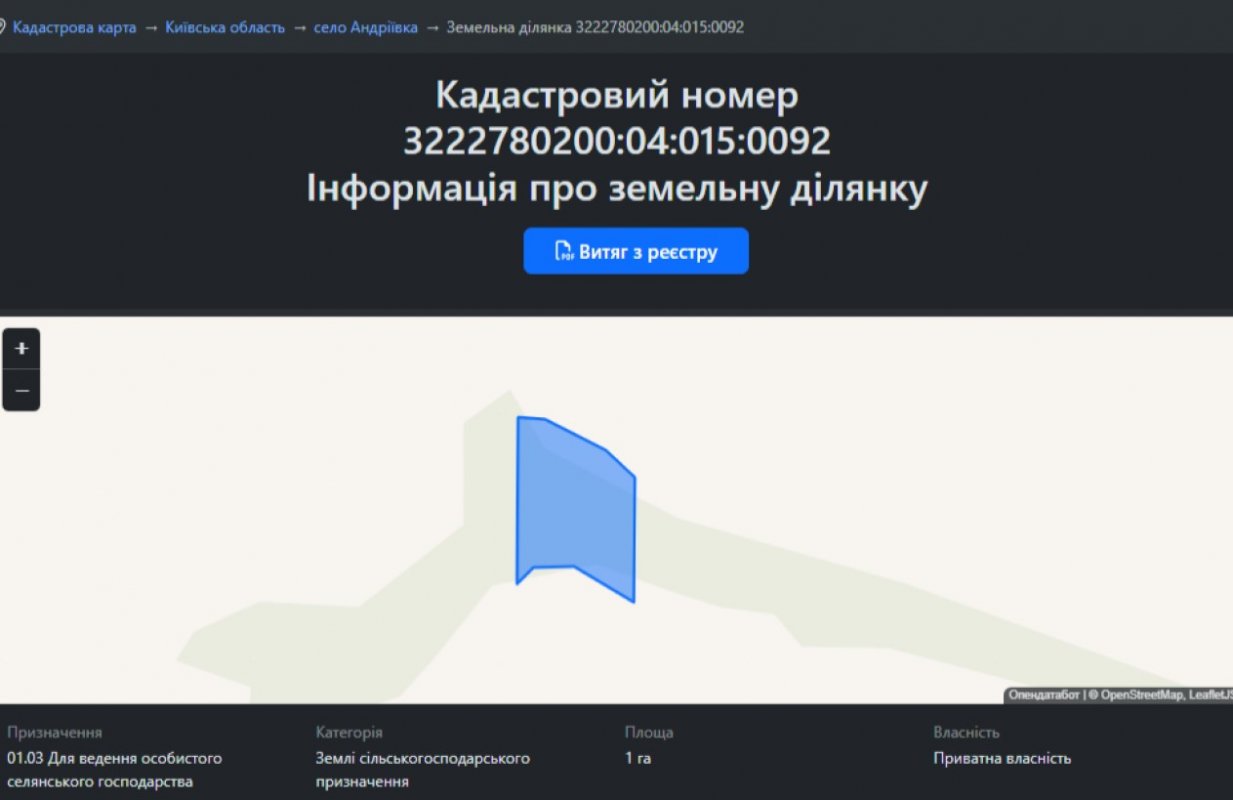
Task: Click the cadastral number 3222780200:04:015:0092 heading
Action: point(617,141)
